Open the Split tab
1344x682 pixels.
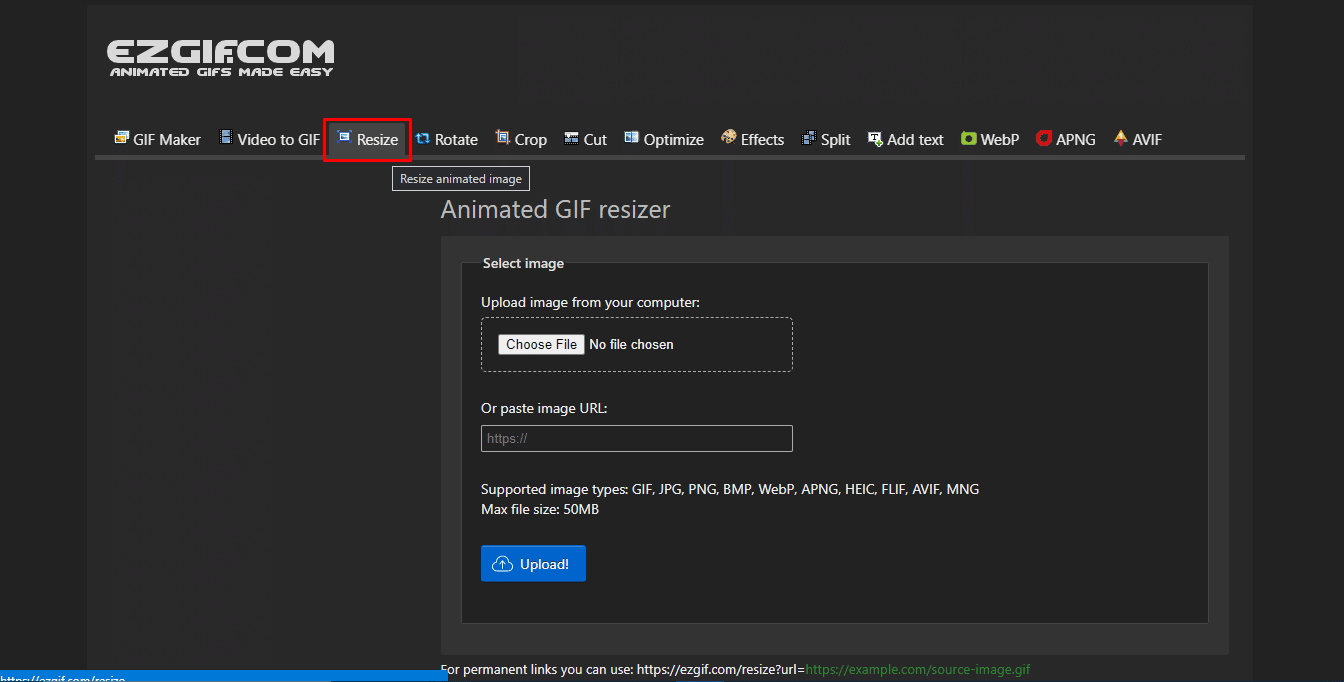click(826, 139)
